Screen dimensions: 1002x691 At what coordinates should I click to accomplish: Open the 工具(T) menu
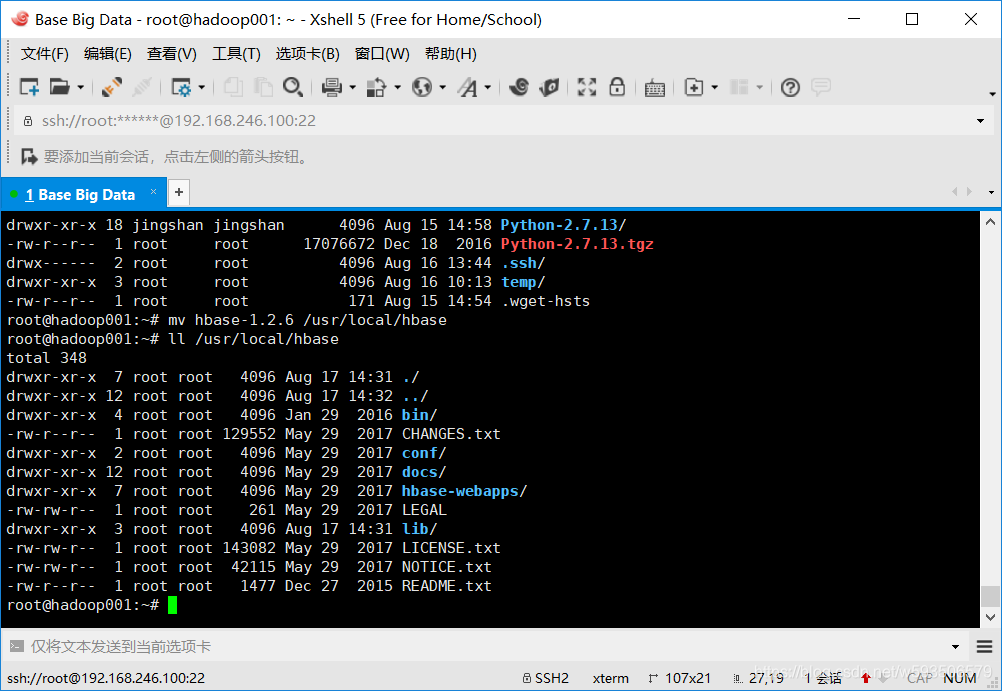click(236, 54)
